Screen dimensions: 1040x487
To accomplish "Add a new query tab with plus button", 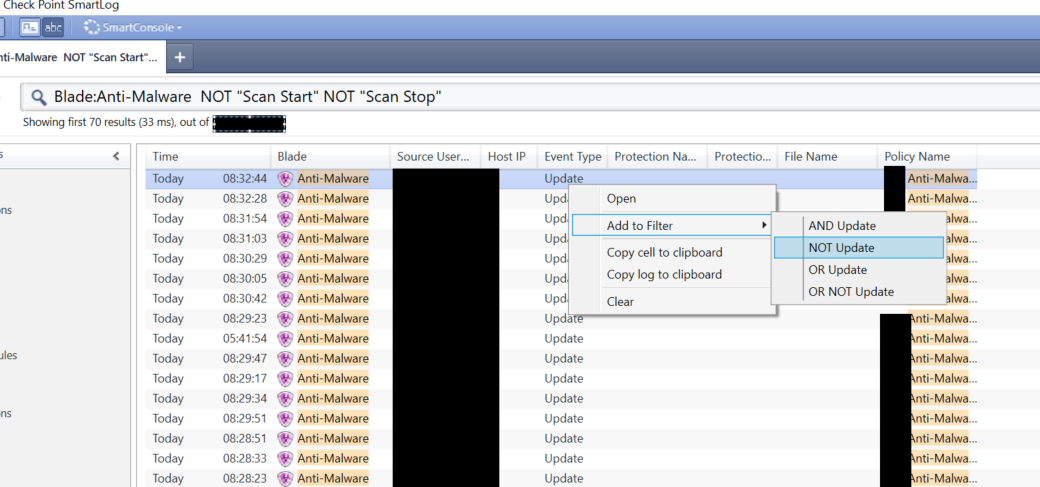I will coord(179,57).
